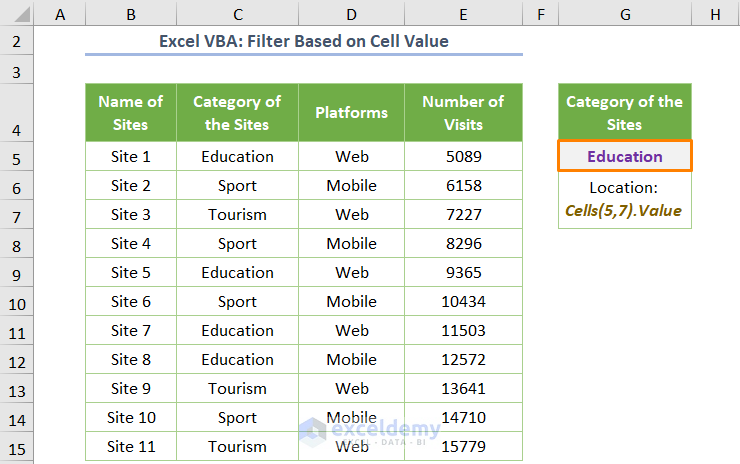
Task: Select the cell containing 10434
Action: (463, 302)
